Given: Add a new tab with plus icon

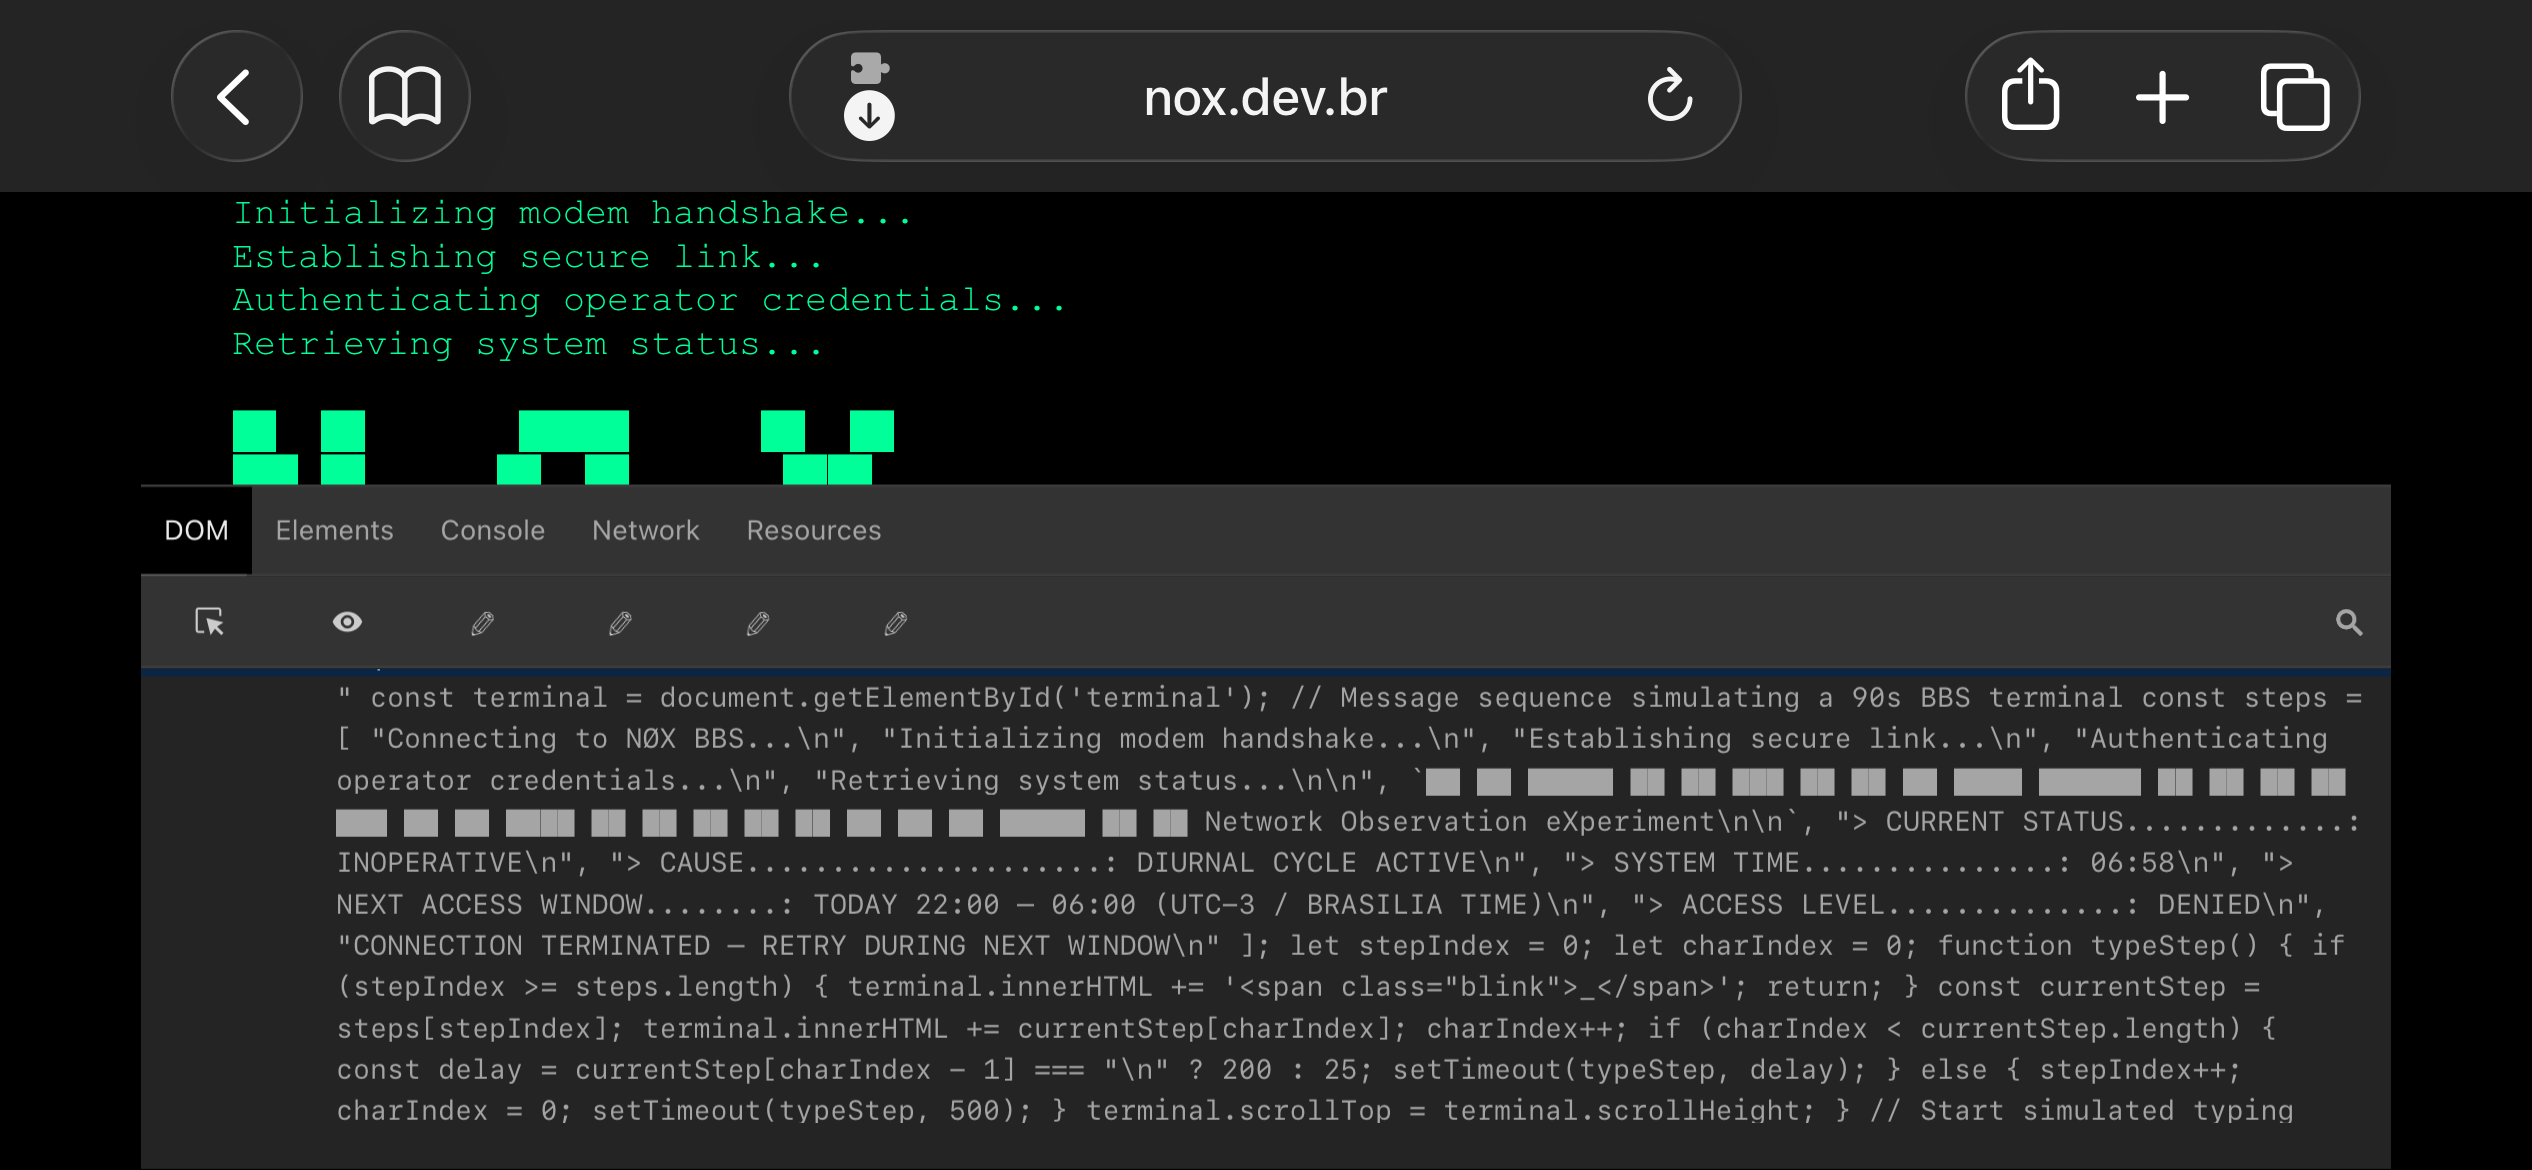Looking at the screenshot, I should (x=2162, y=97).
